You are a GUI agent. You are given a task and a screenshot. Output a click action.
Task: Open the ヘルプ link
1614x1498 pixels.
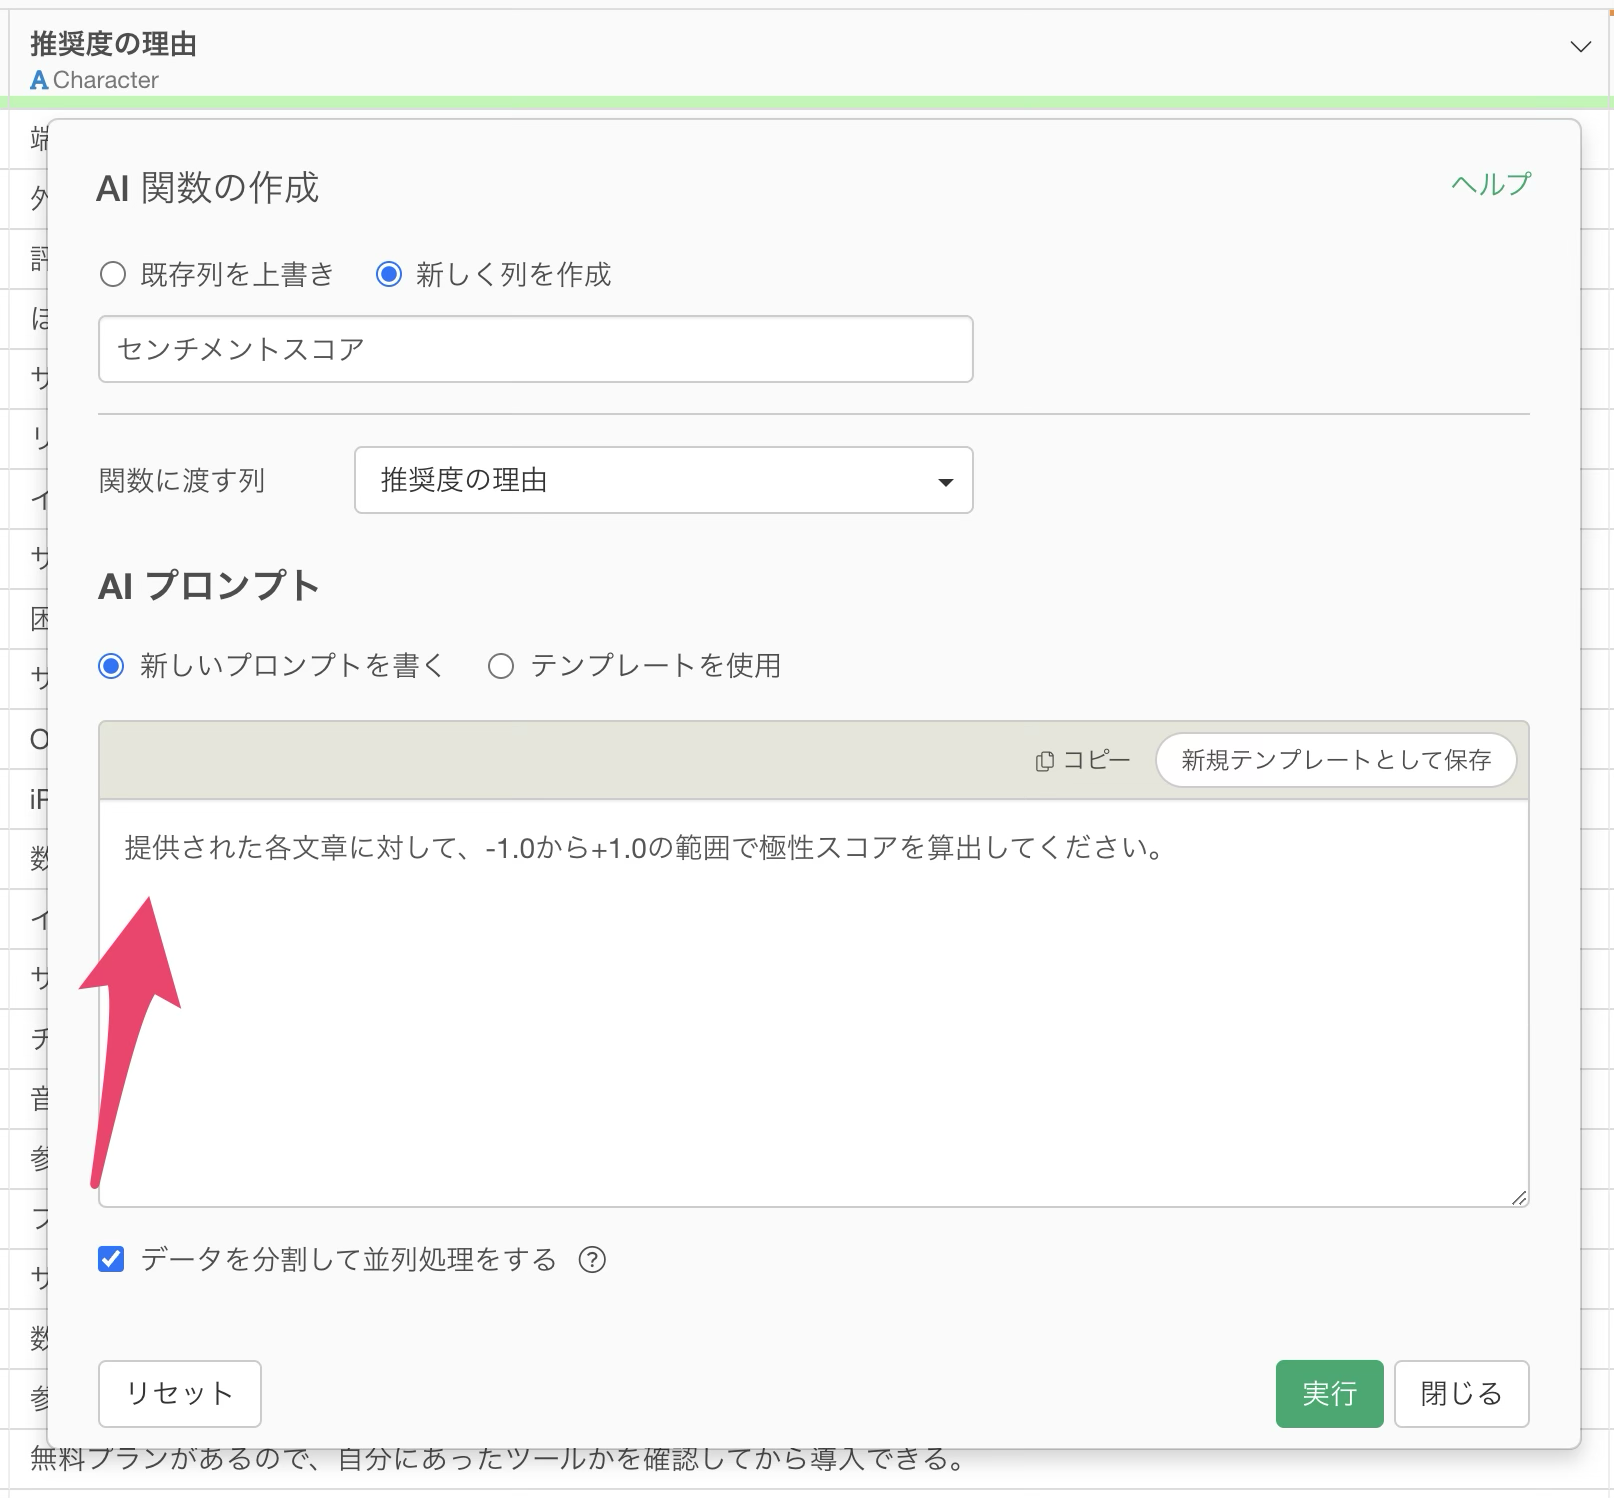click(x=1489, y=184)
